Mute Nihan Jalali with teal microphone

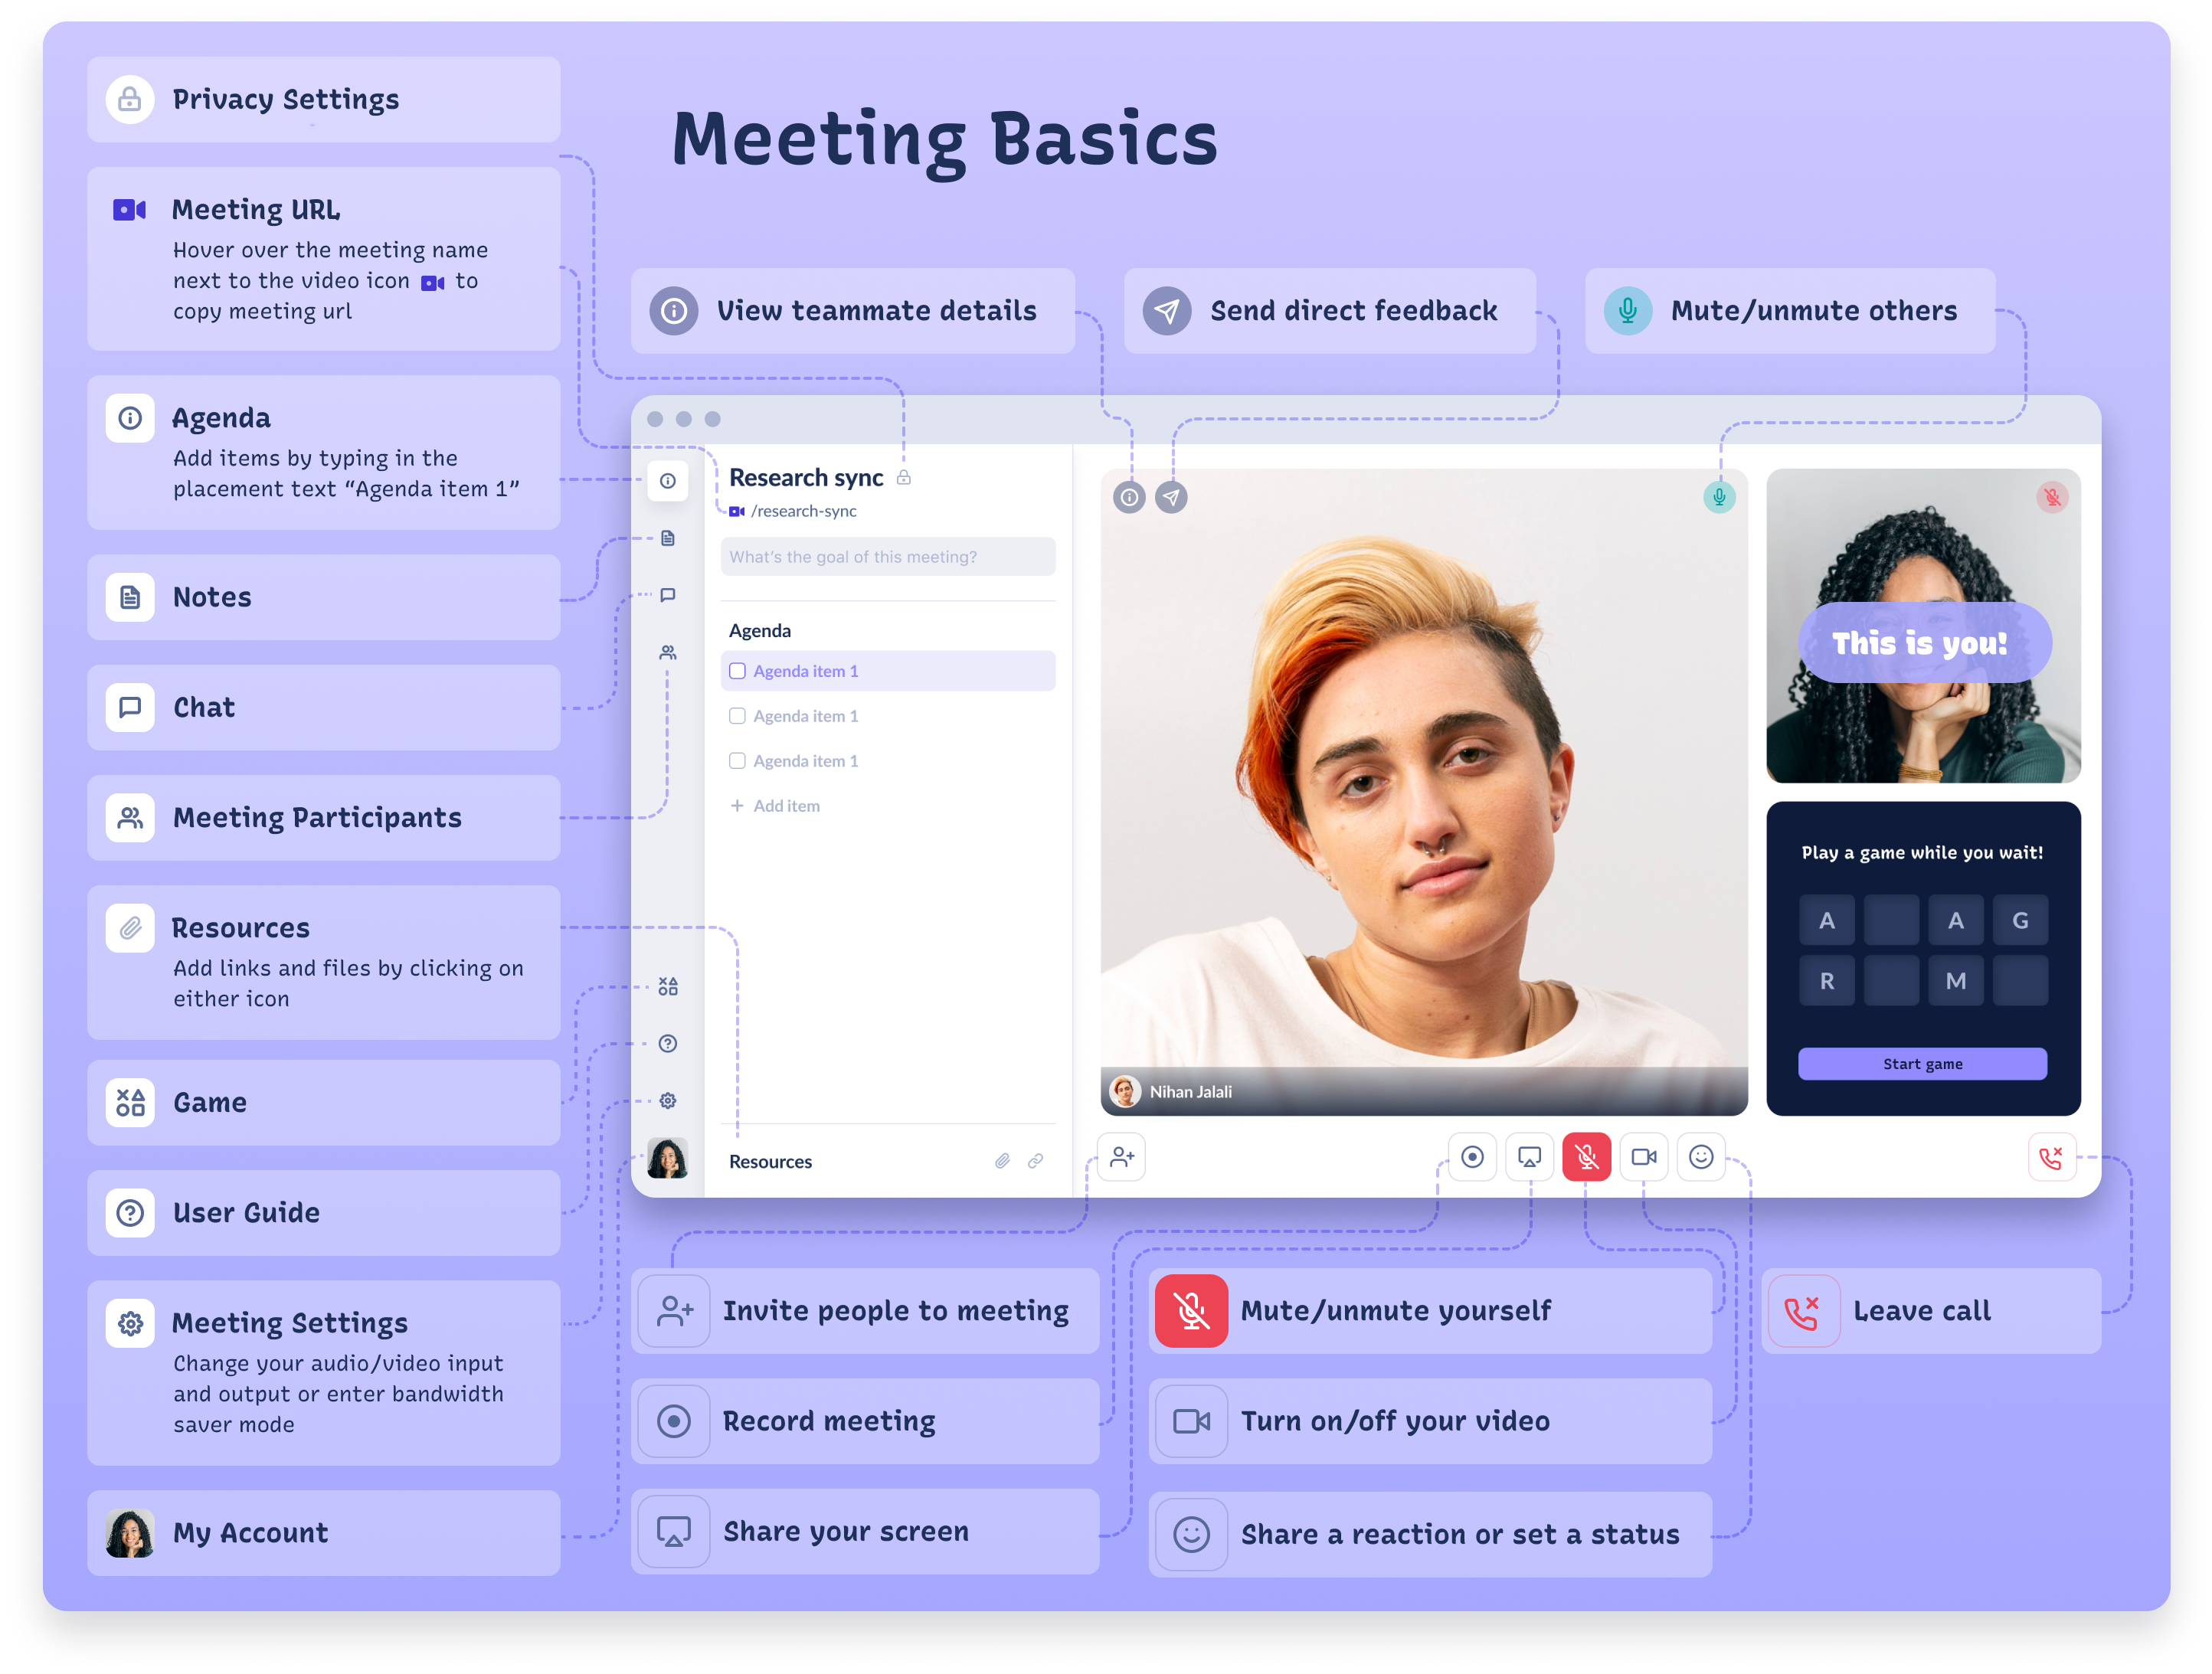1719,497
